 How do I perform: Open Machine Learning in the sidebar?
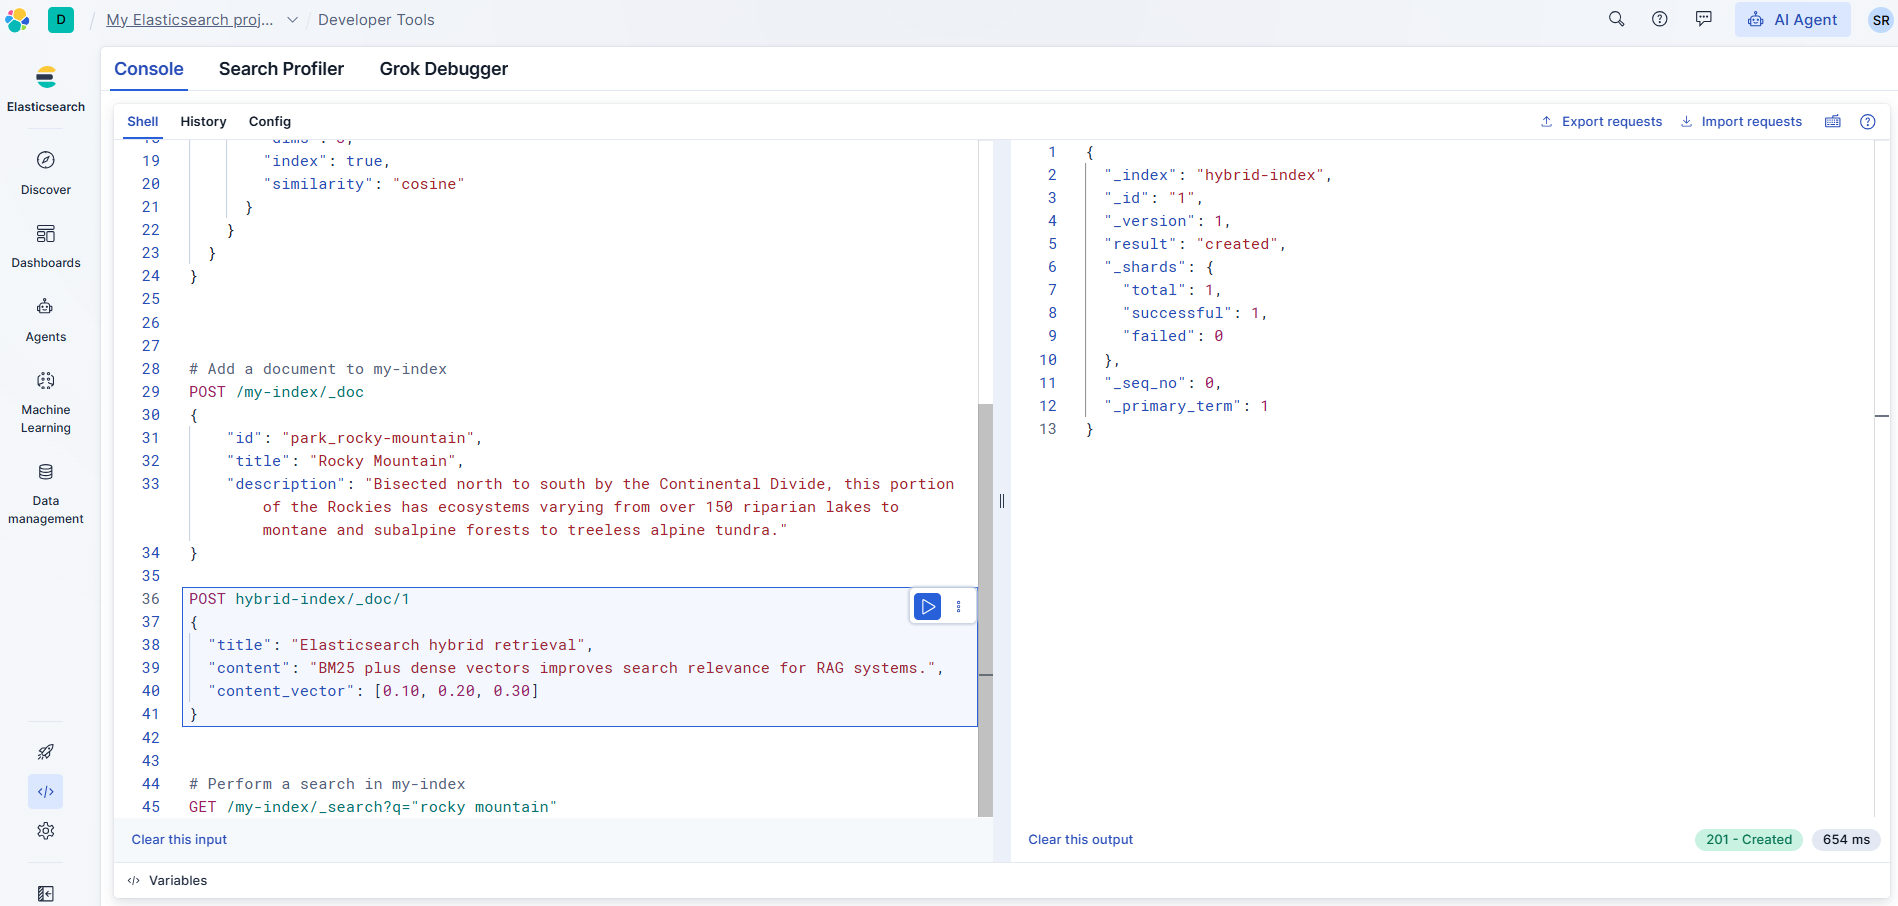coord(46,402)
